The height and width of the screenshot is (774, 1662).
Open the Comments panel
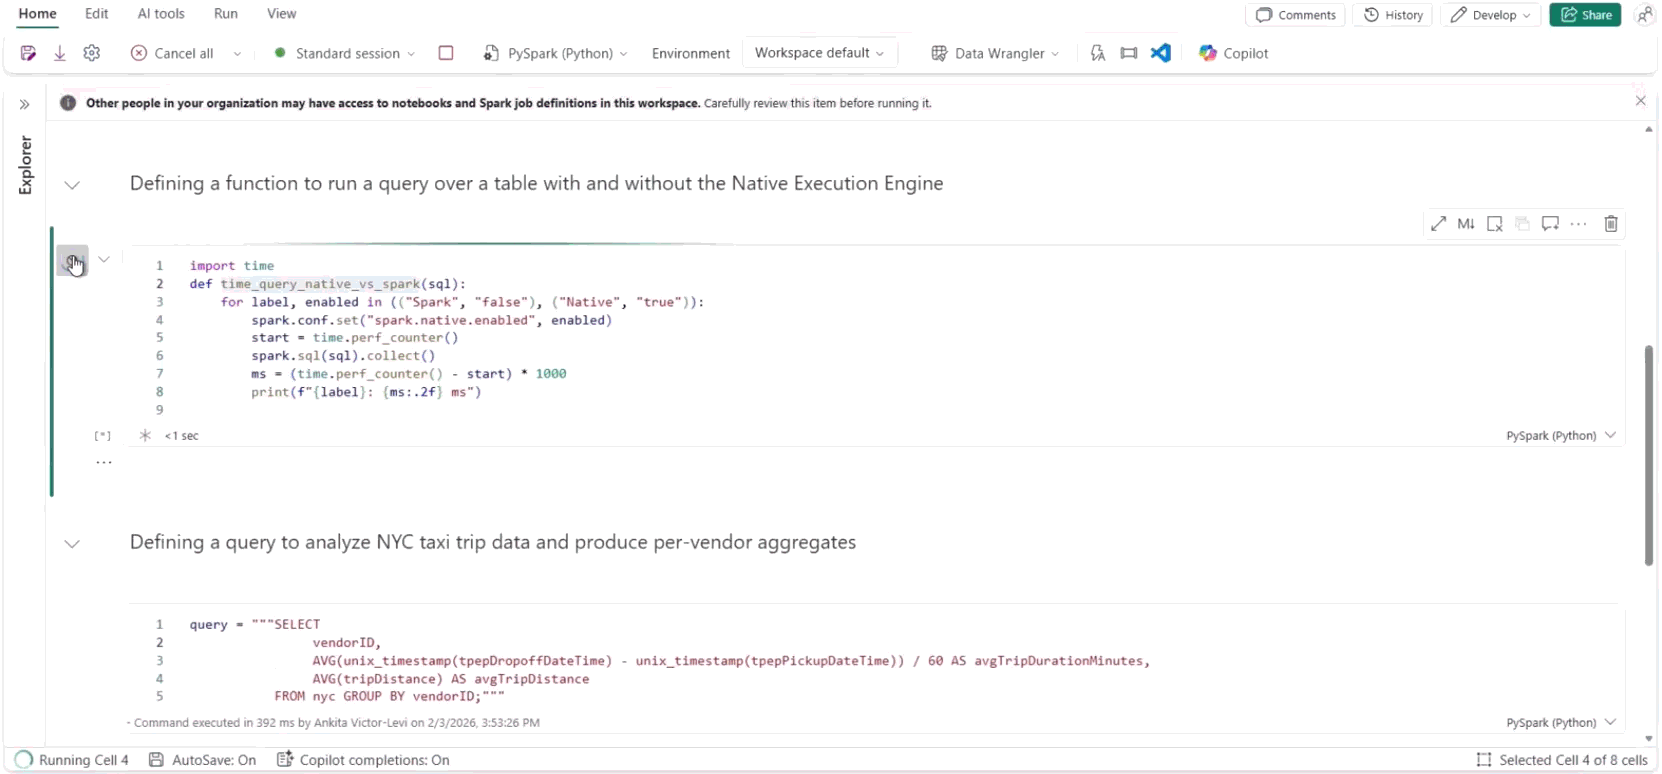[x=1296, y=15]
